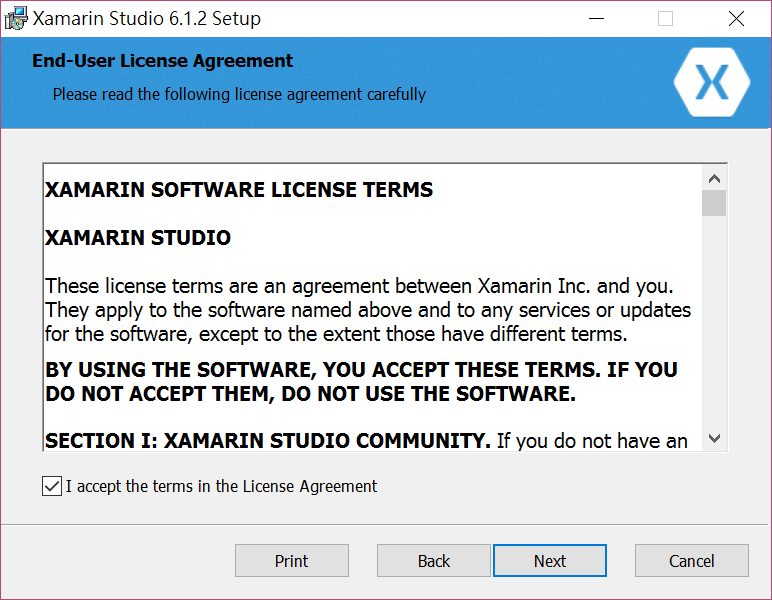Close the setup window
The height and width of the screenshot is (600, 772).
736,19
